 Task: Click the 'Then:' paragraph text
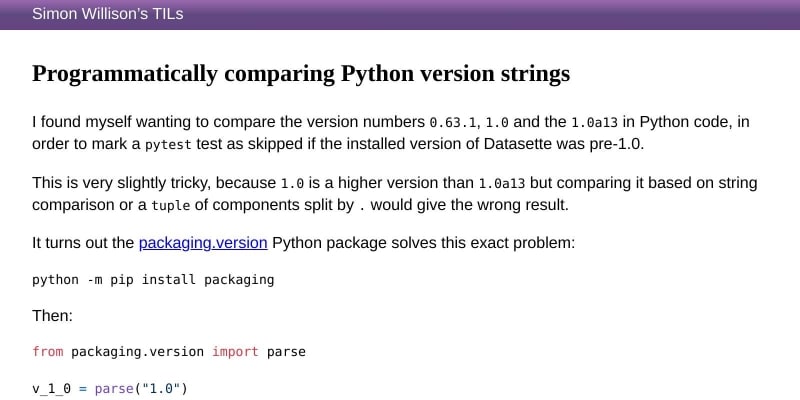tap(52, 316)
